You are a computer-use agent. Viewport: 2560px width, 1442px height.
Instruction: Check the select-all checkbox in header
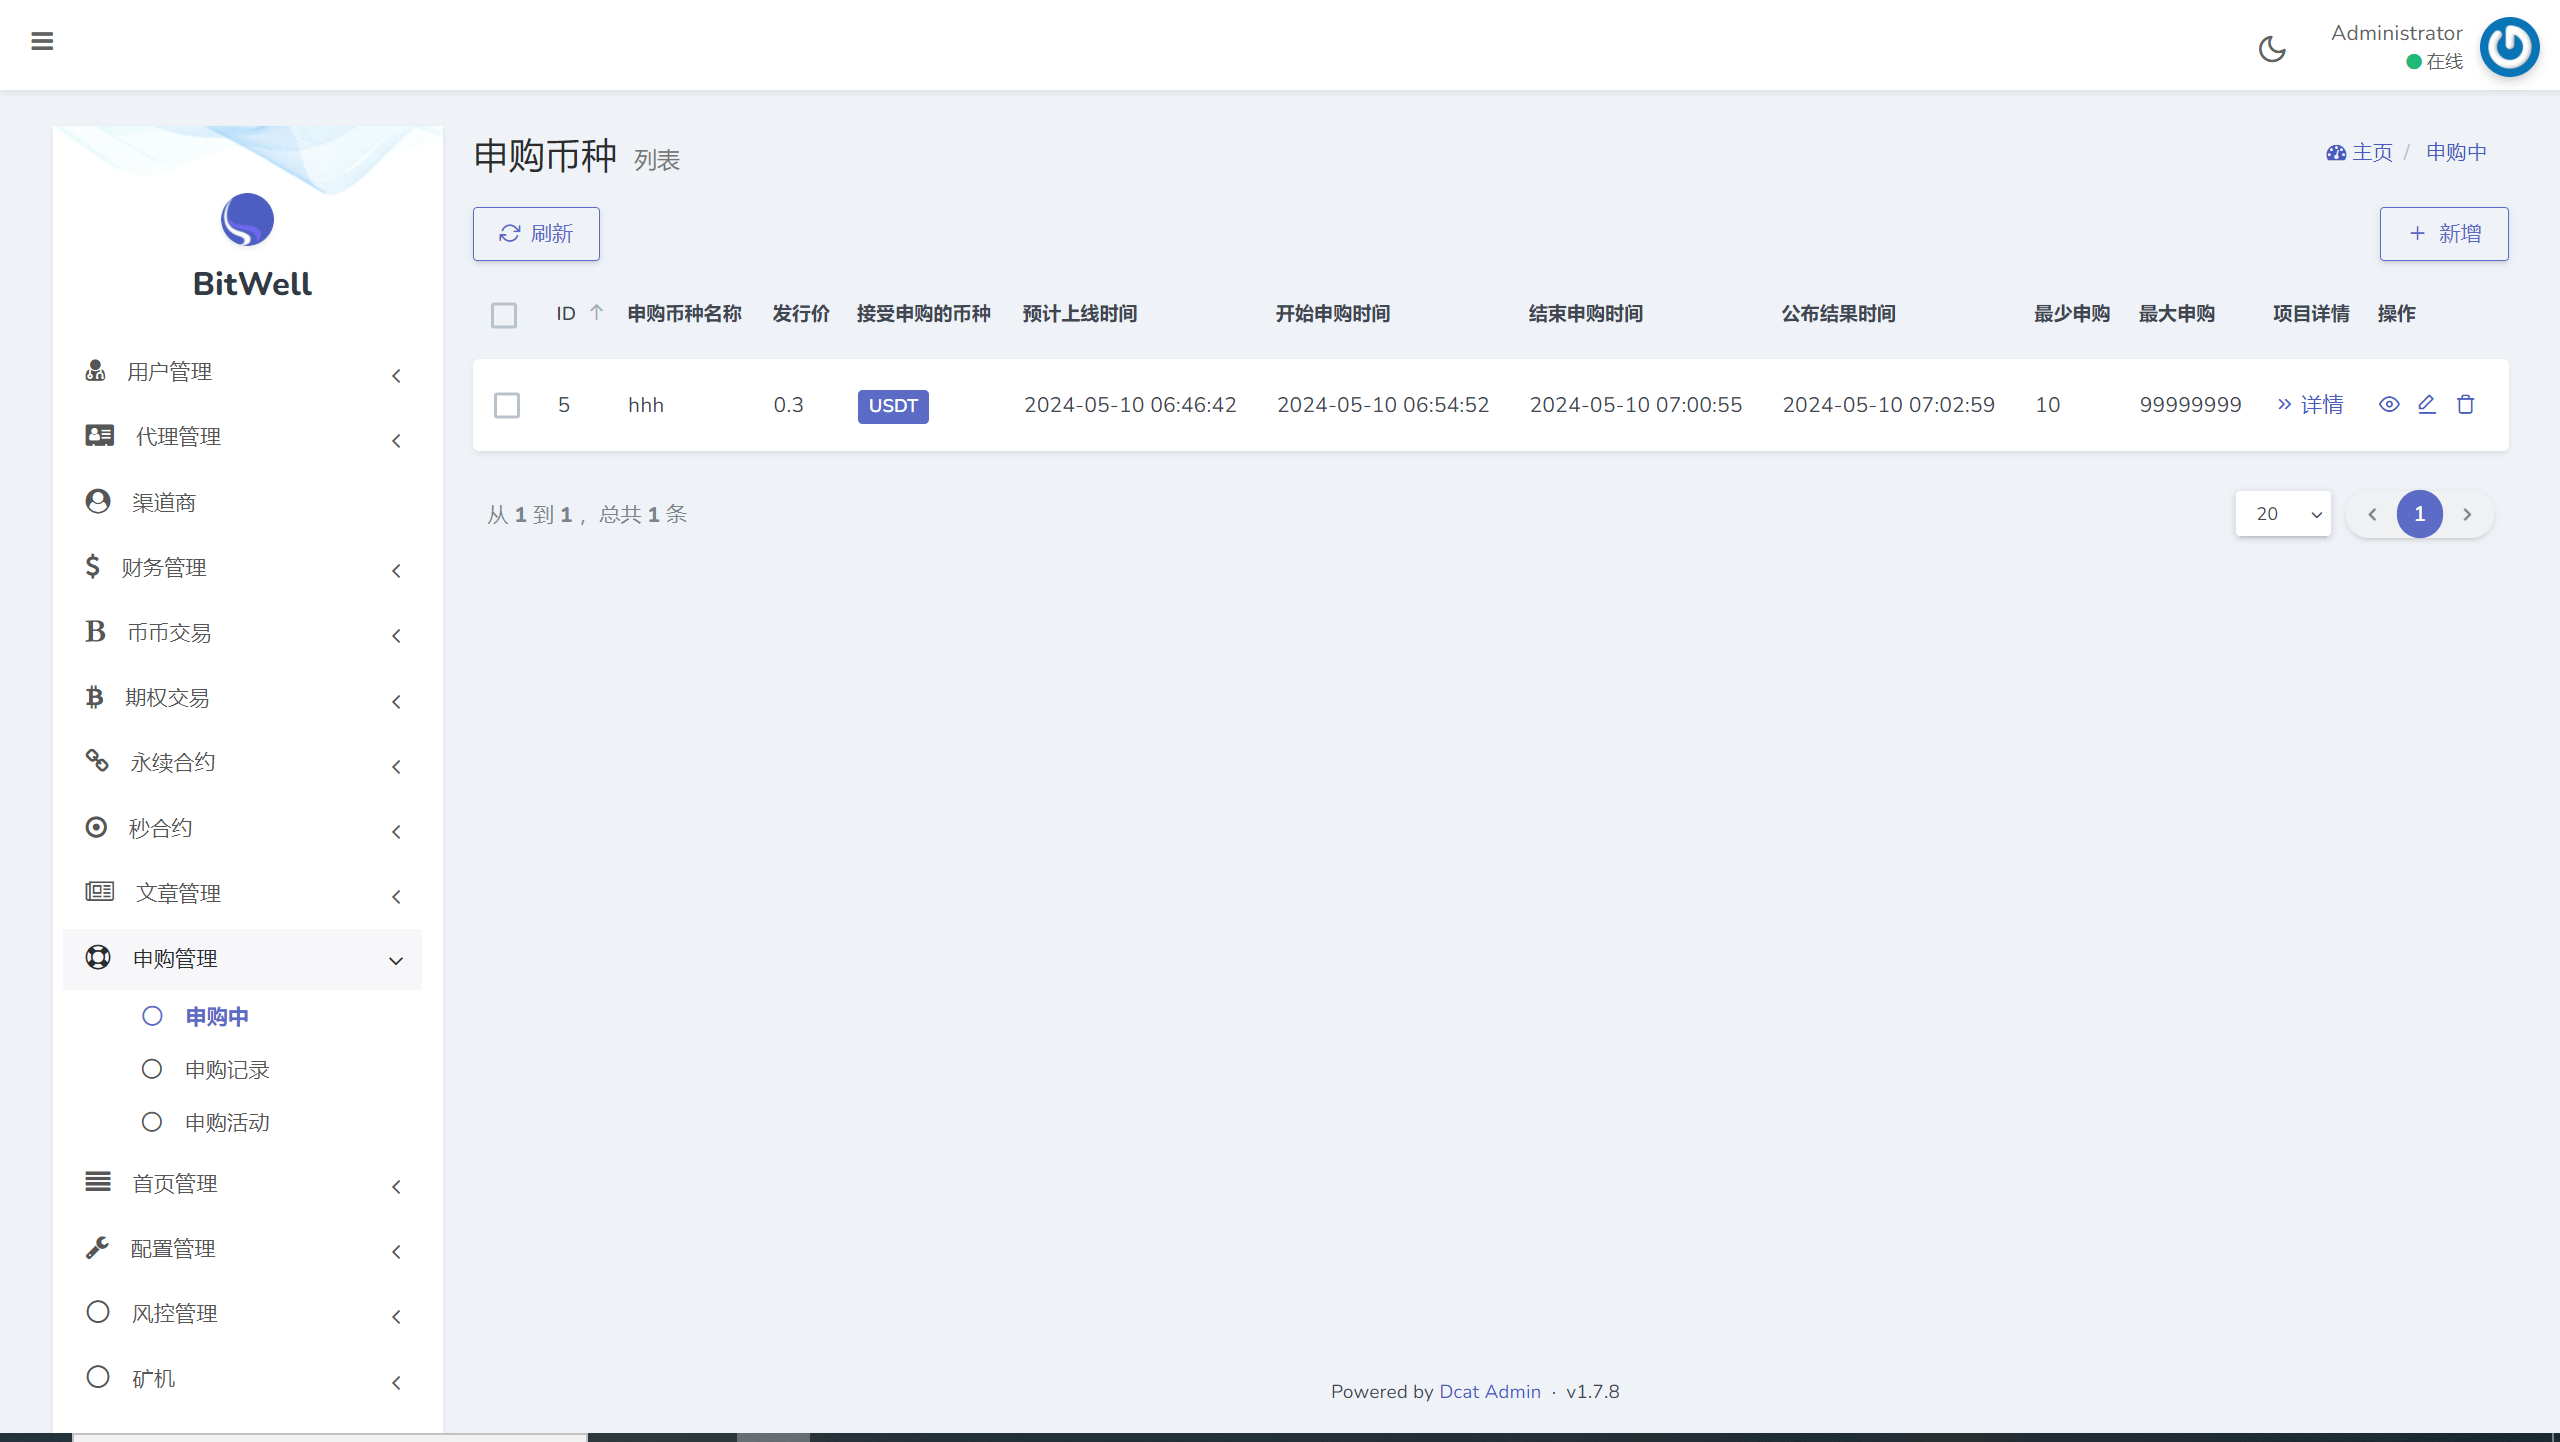pyautogui.click(x=504, y=316)
